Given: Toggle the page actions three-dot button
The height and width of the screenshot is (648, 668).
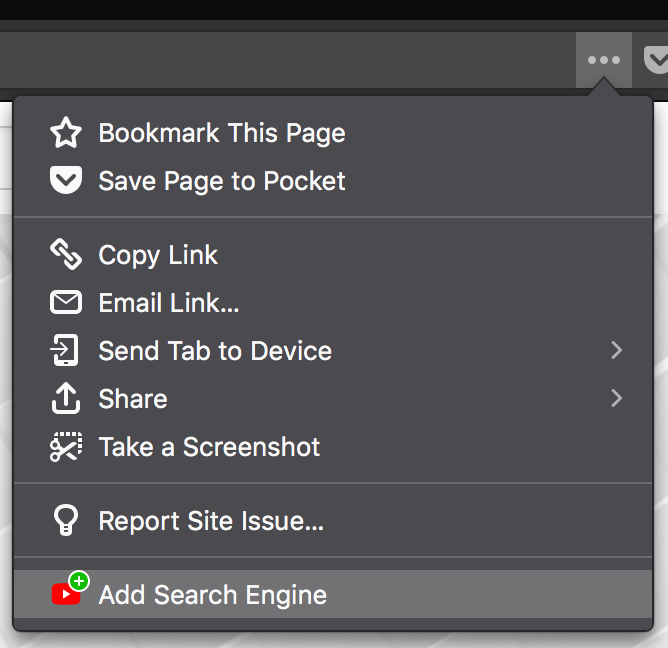Looking at the screenshot, I should [x=604, y=60].
